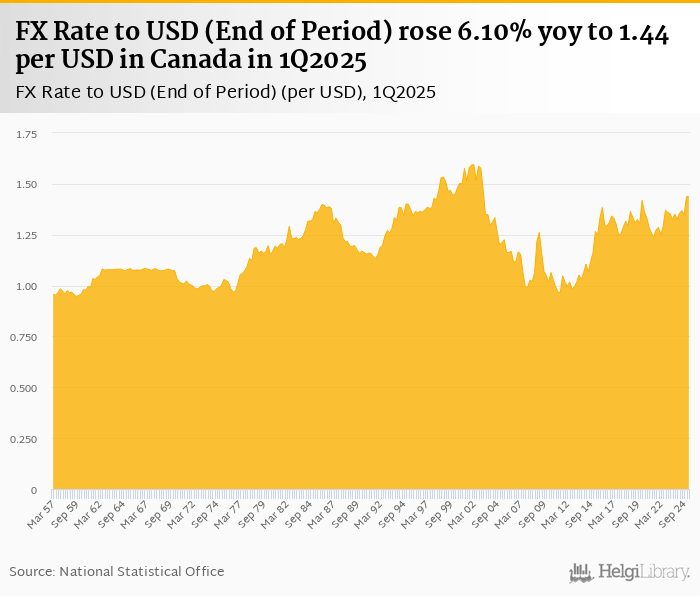This screenshot has width=700, height=596.
Task: Click the 1.00 y-axis value label
Action: pyautogui.click(x=26, y=287)
